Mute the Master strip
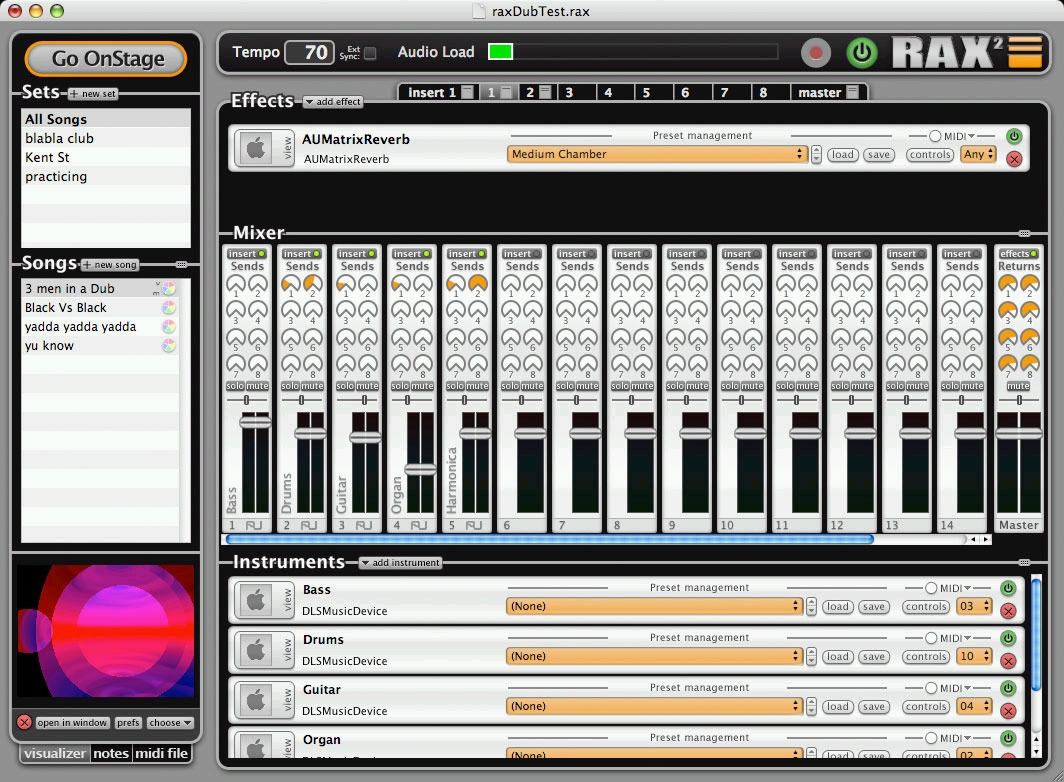 pyautogui.click(x=1019, y=386)
